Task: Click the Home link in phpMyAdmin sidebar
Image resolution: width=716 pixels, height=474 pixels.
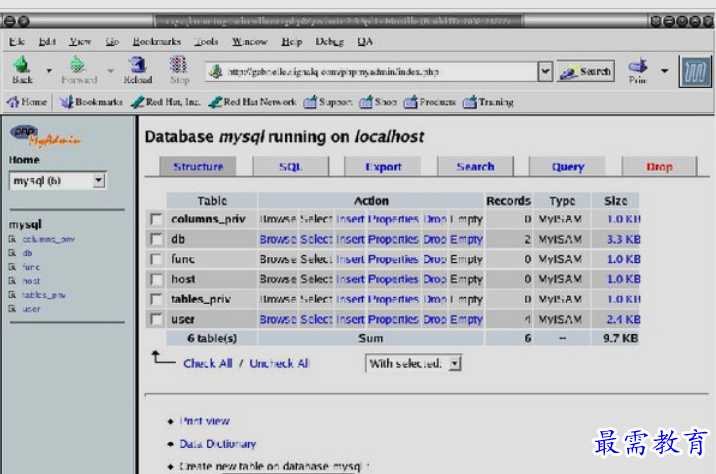Action: (x=24, y=160)
